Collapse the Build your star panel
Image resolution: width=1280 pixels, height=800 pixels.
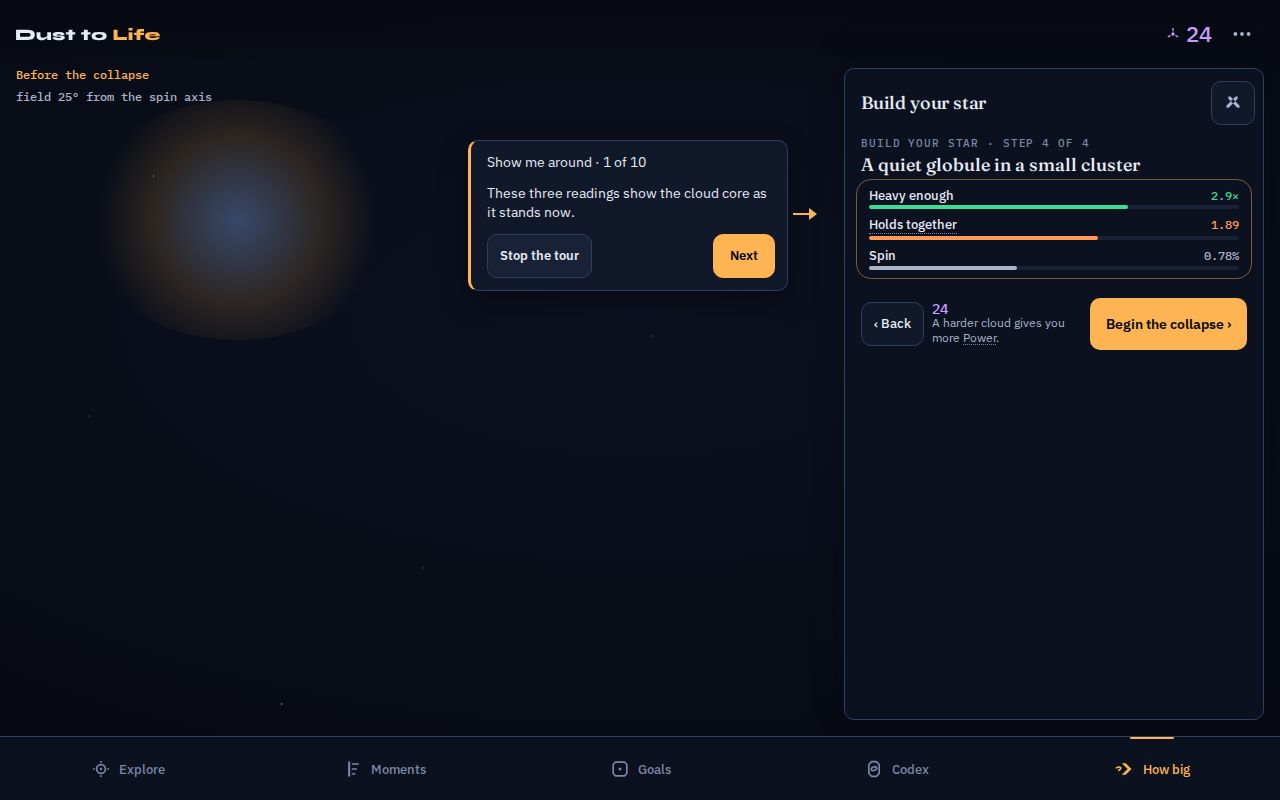point(1233,103)
